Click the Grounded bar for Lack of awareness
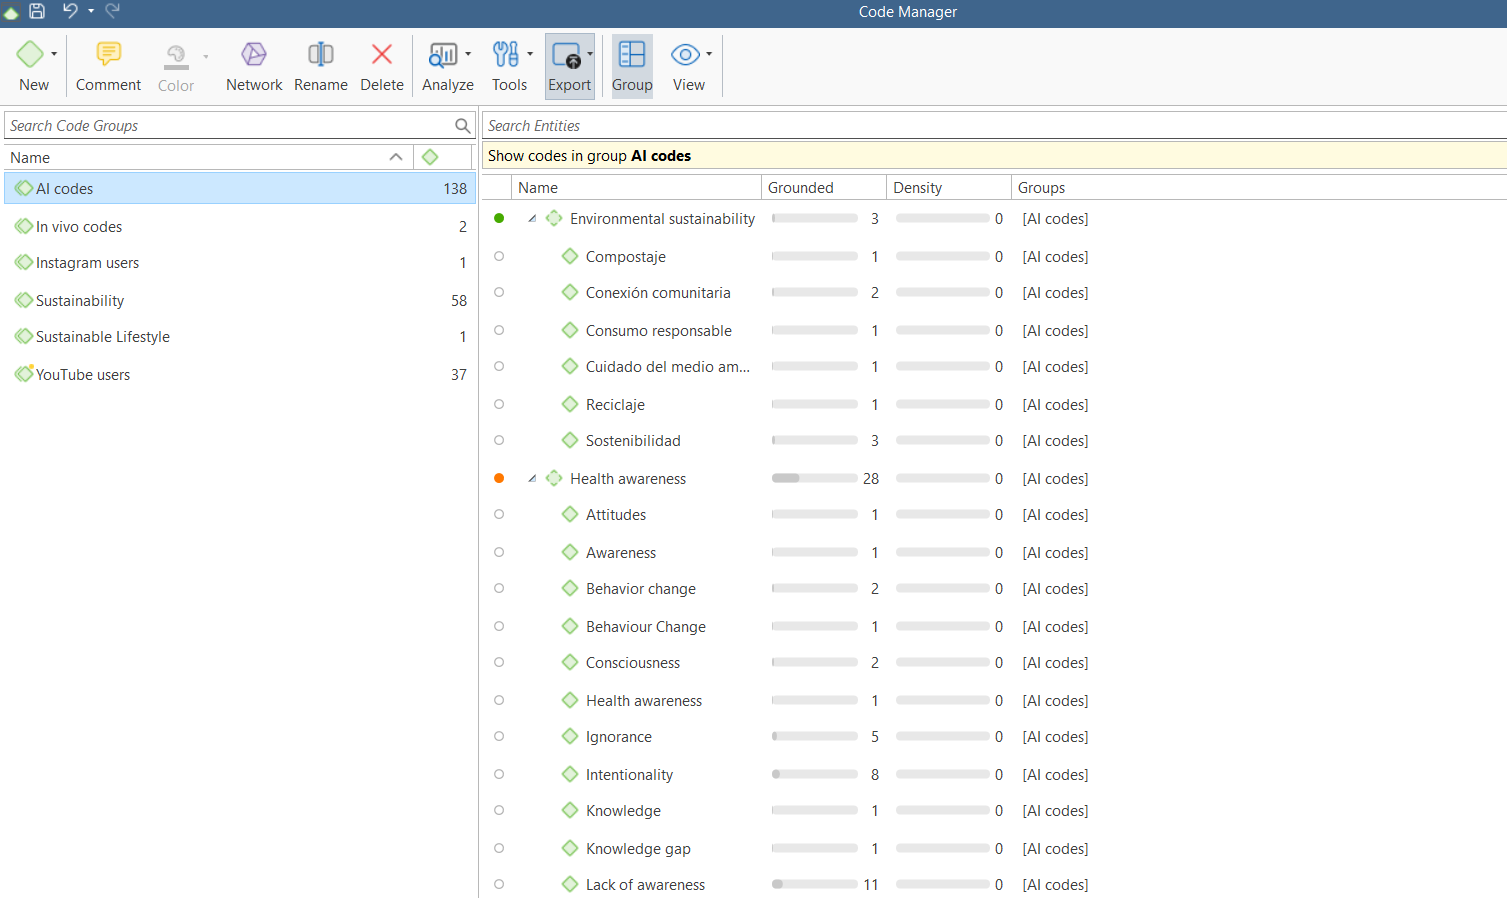Screen dimensions: 1507x898 814,884
